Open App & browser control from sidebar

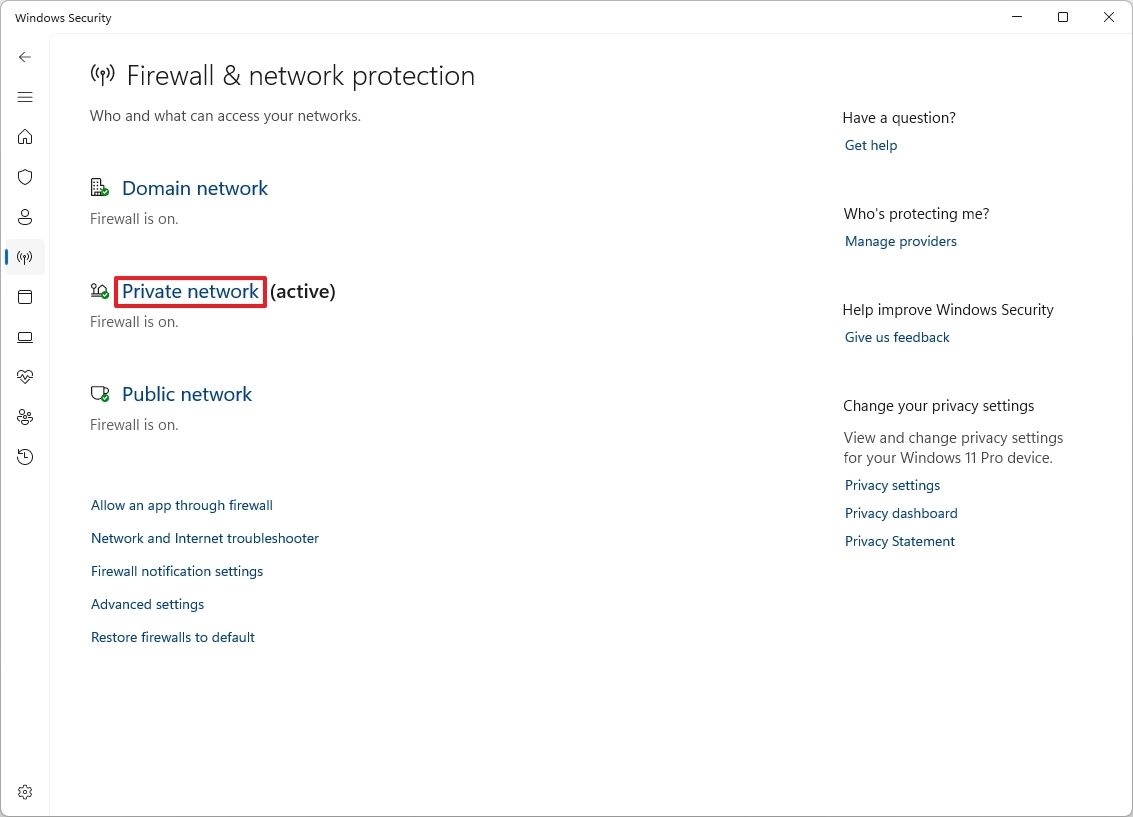tap(24, 297)
